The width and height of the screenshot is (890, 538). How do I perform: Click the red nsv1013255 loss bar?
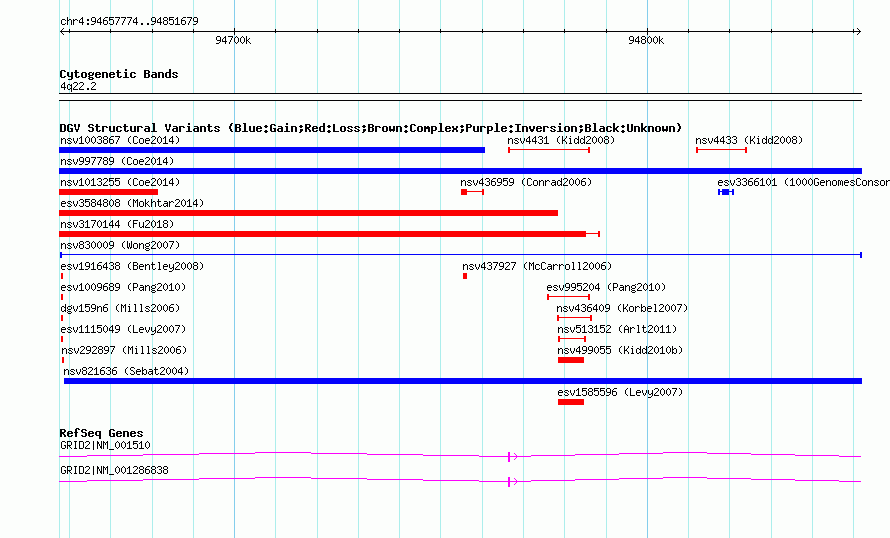pyautogui.click(x=108, y=192)
